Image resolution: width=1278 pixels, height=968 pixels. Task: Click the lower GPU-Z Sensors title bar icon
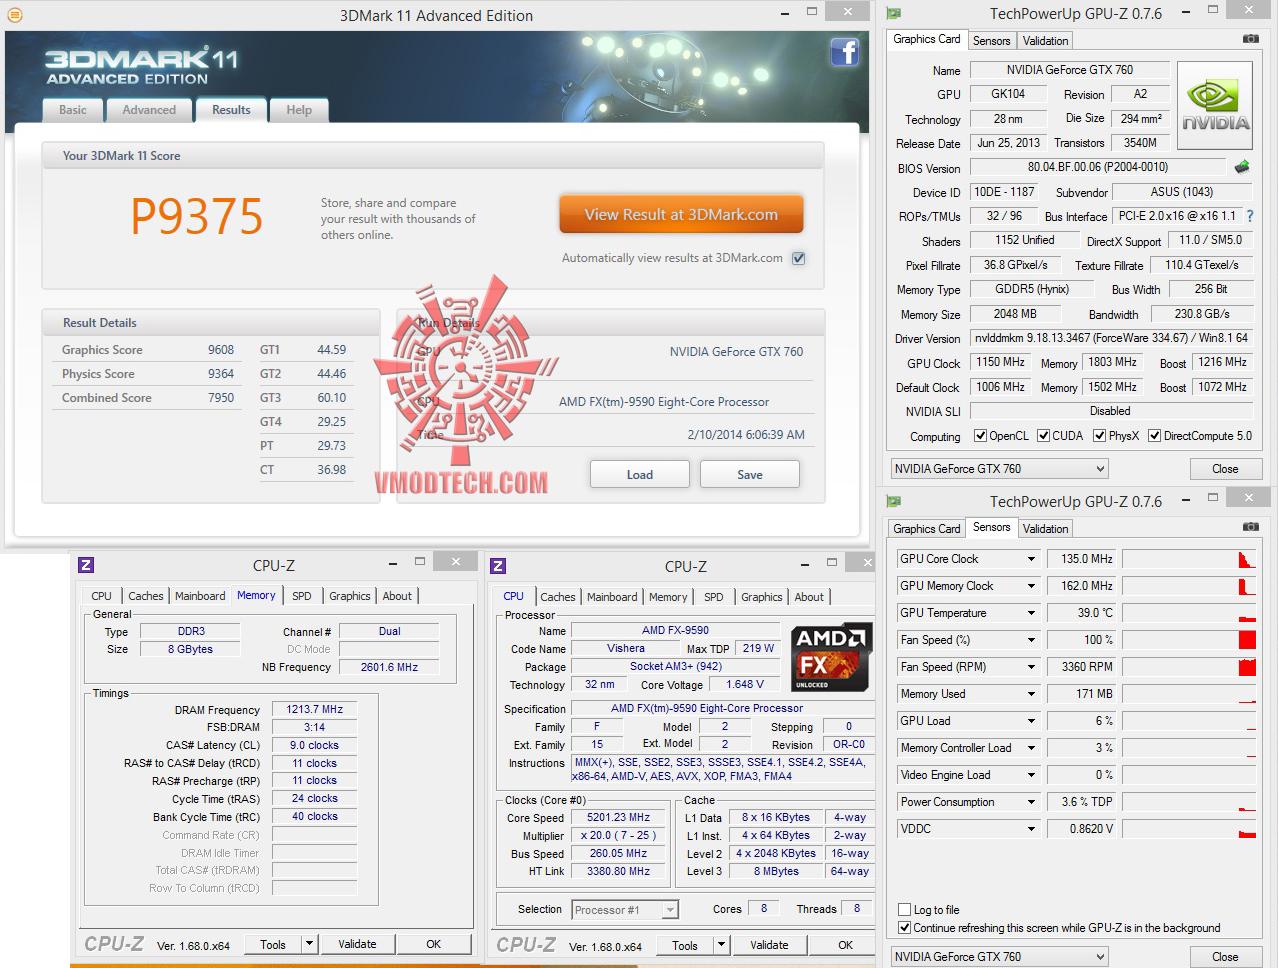pos(894,501)
